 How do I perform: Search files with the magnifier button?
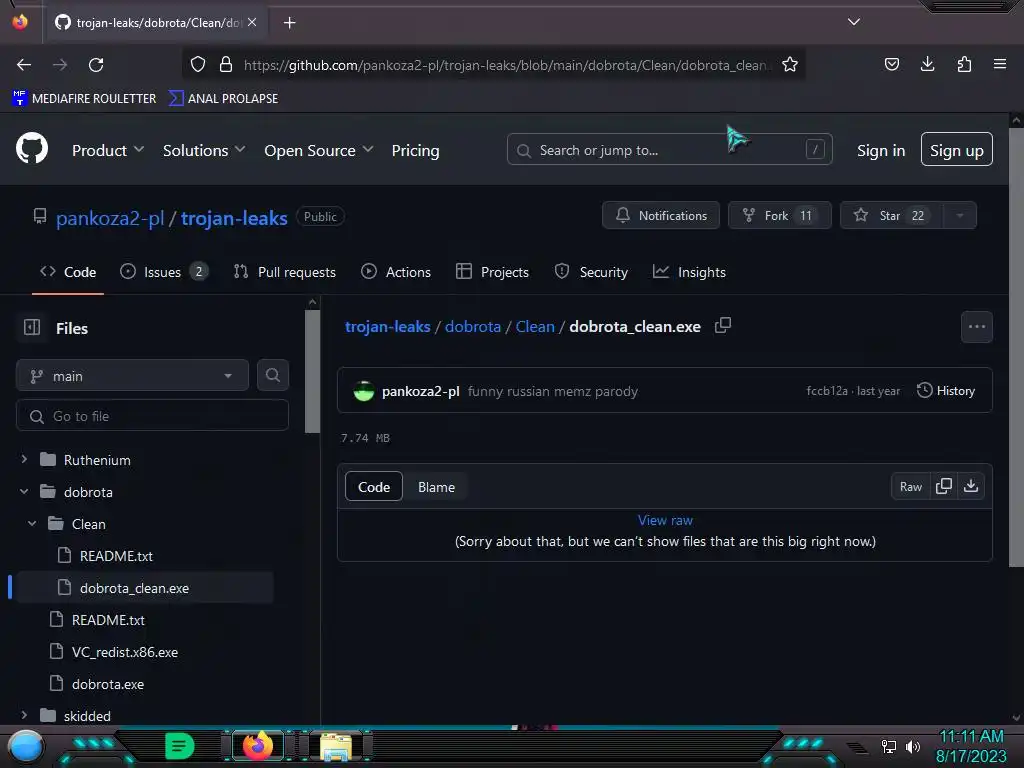273,375
